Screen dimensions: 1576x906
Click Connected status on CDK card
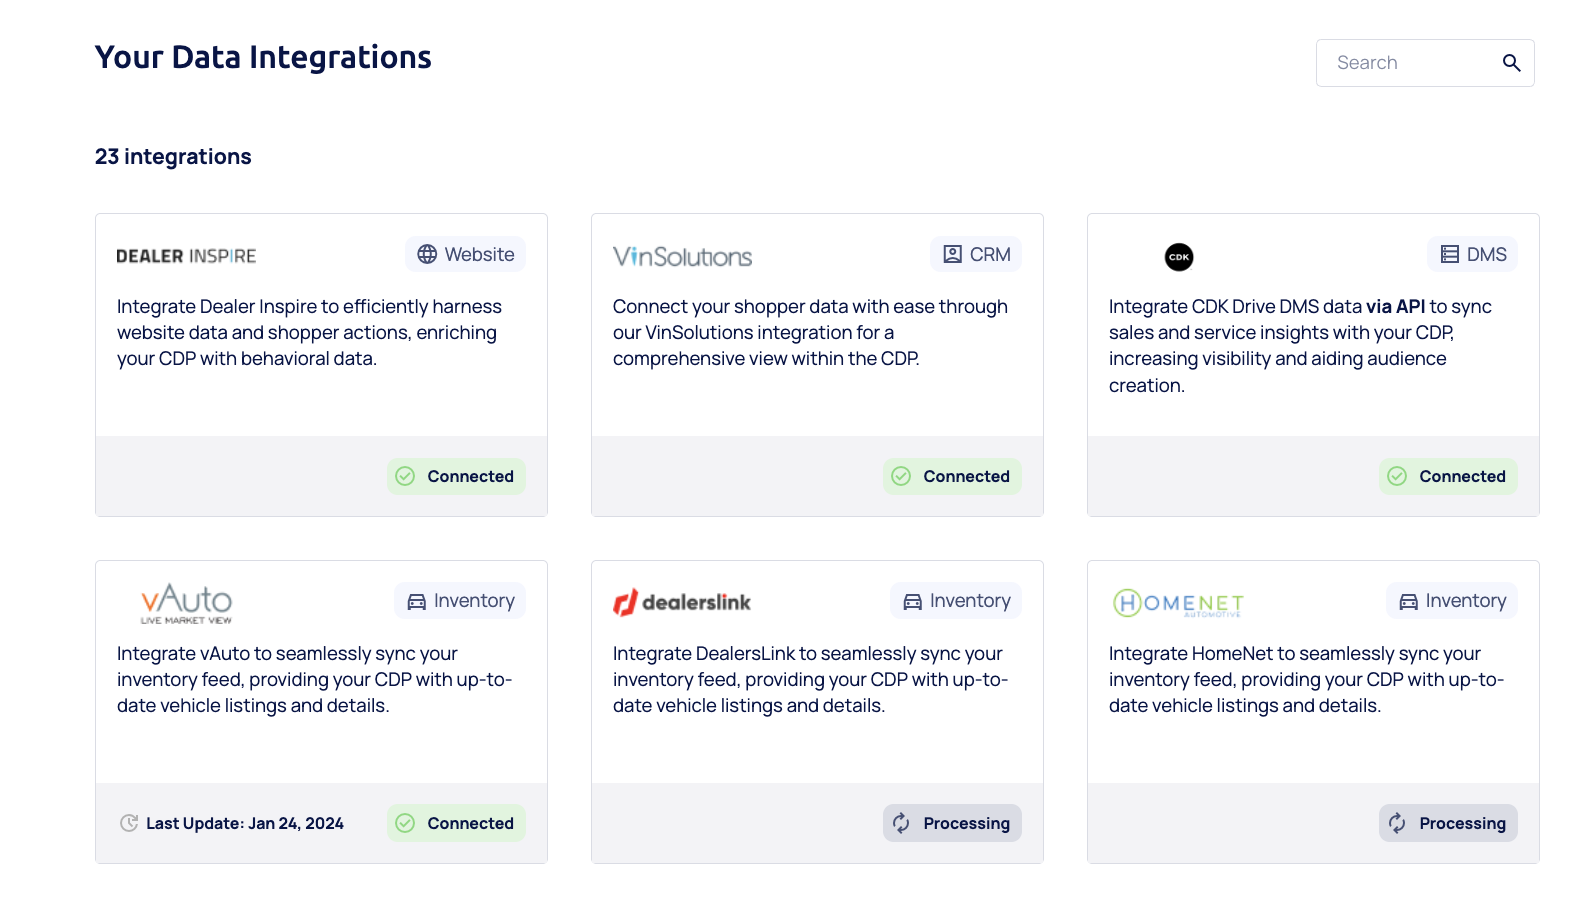(1448, 477)
